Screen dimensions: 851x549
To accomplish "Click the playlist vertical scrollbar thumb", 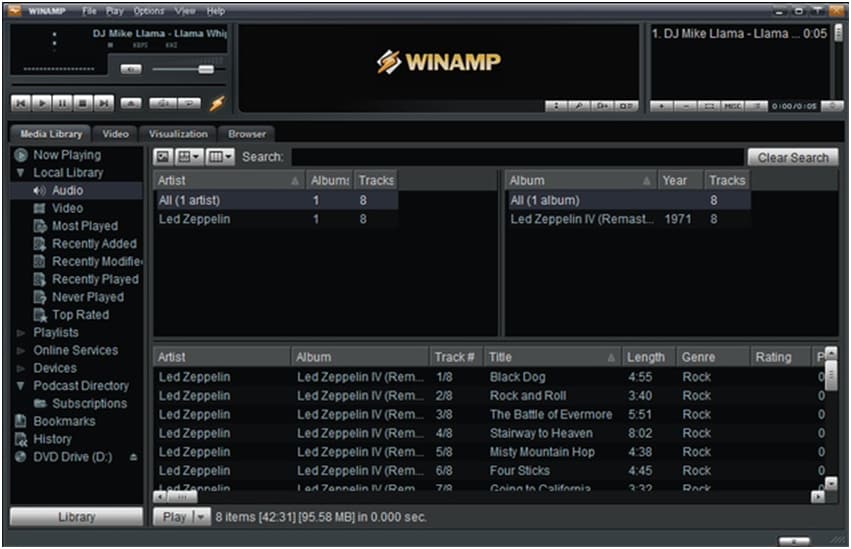I will 839,33.
